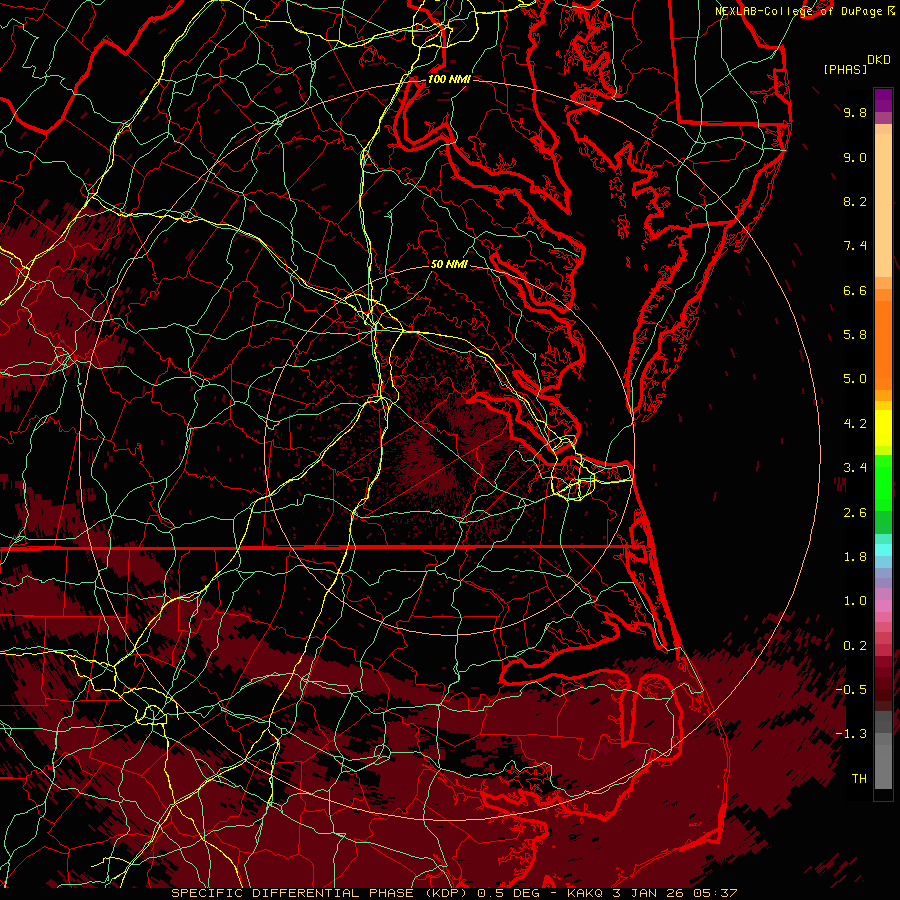Click the 8.2 scale value
The image size is (900, 900).
tap(855, 201)
